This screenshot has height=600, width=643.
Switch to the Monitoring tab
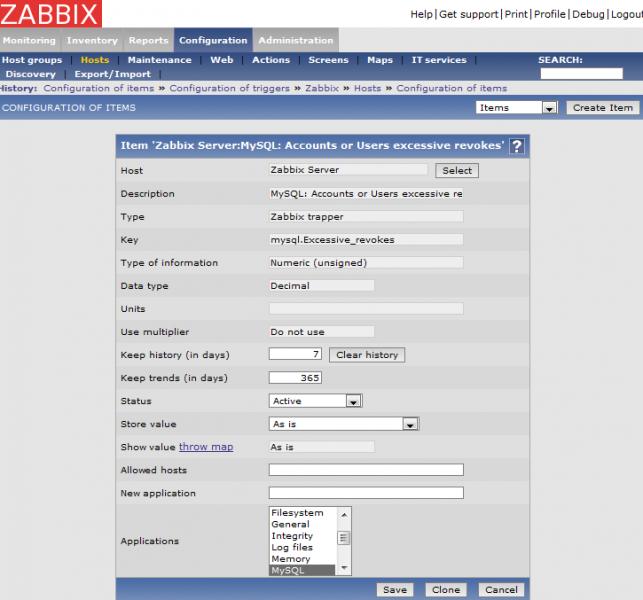[29, 40]
